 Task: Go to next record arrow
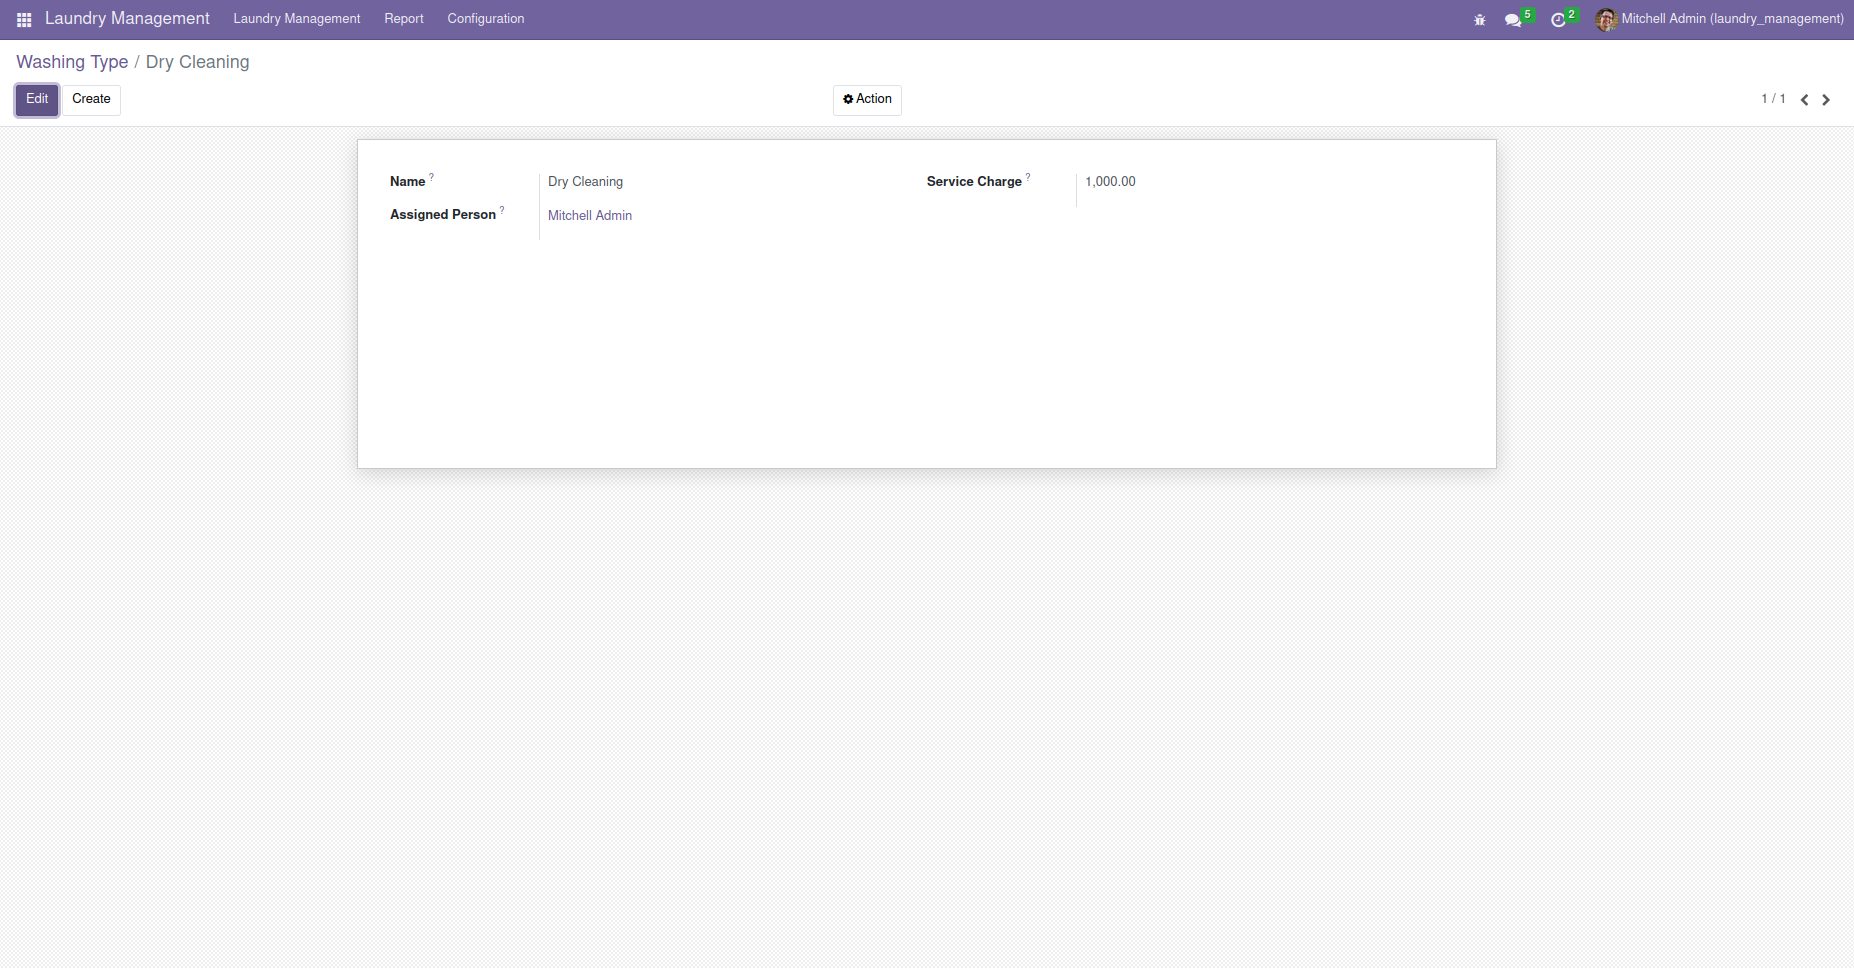(x=1826, y=100)
